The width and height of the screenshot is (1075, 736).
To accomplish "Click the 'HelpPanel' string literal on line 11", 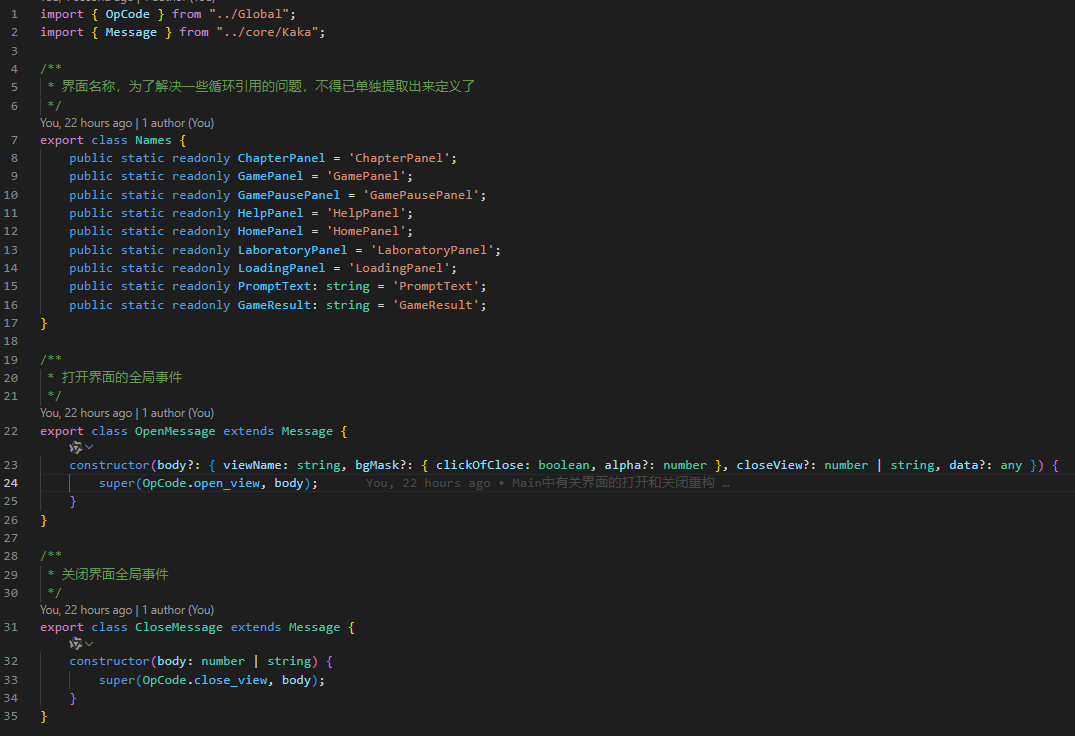I will pos(365,213).
